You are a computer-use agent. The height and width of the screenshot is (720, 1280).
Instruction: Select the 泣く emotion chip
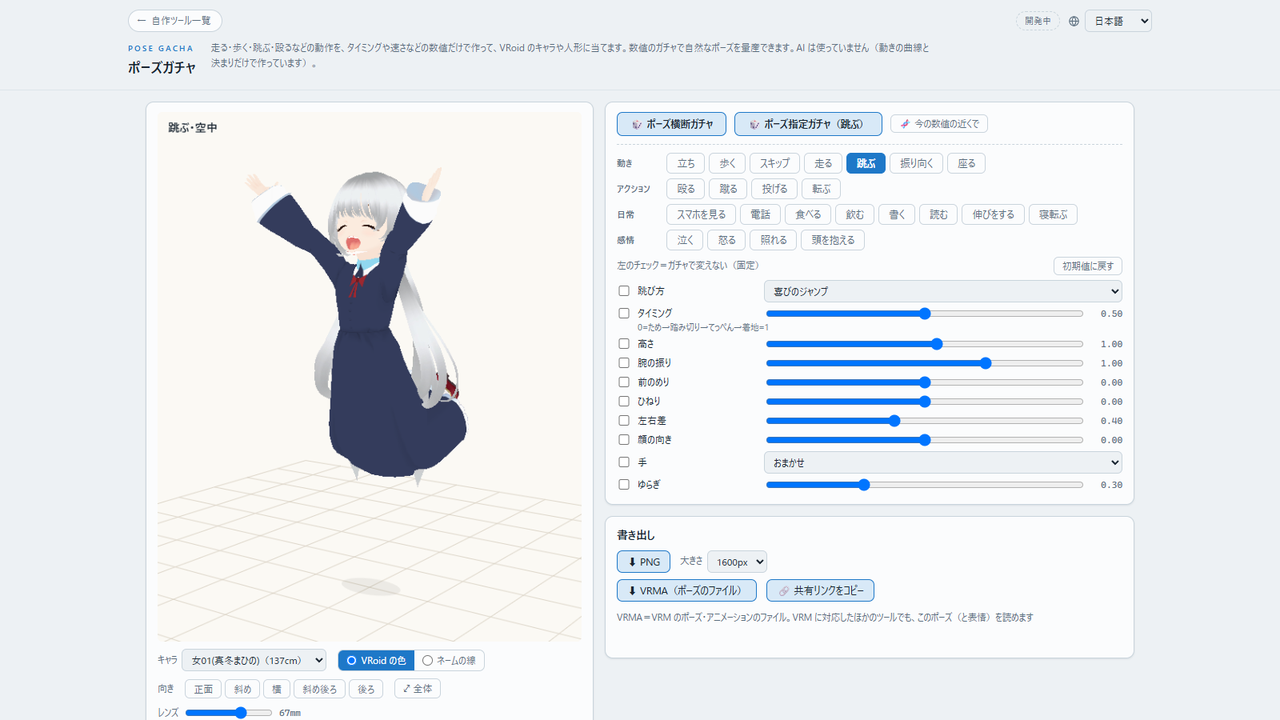(x=685, y=240)
